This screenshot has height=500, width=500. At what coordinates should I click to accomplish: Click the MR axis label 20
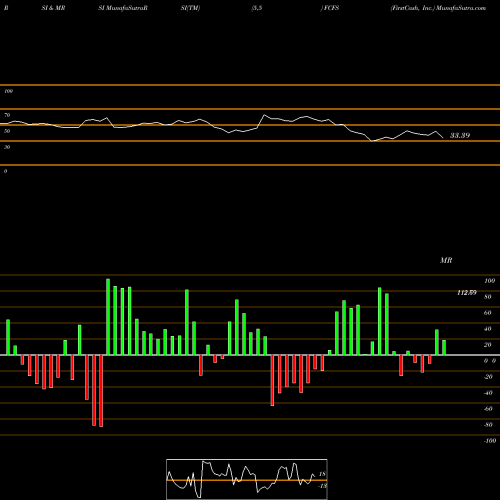tap(488, 345)
